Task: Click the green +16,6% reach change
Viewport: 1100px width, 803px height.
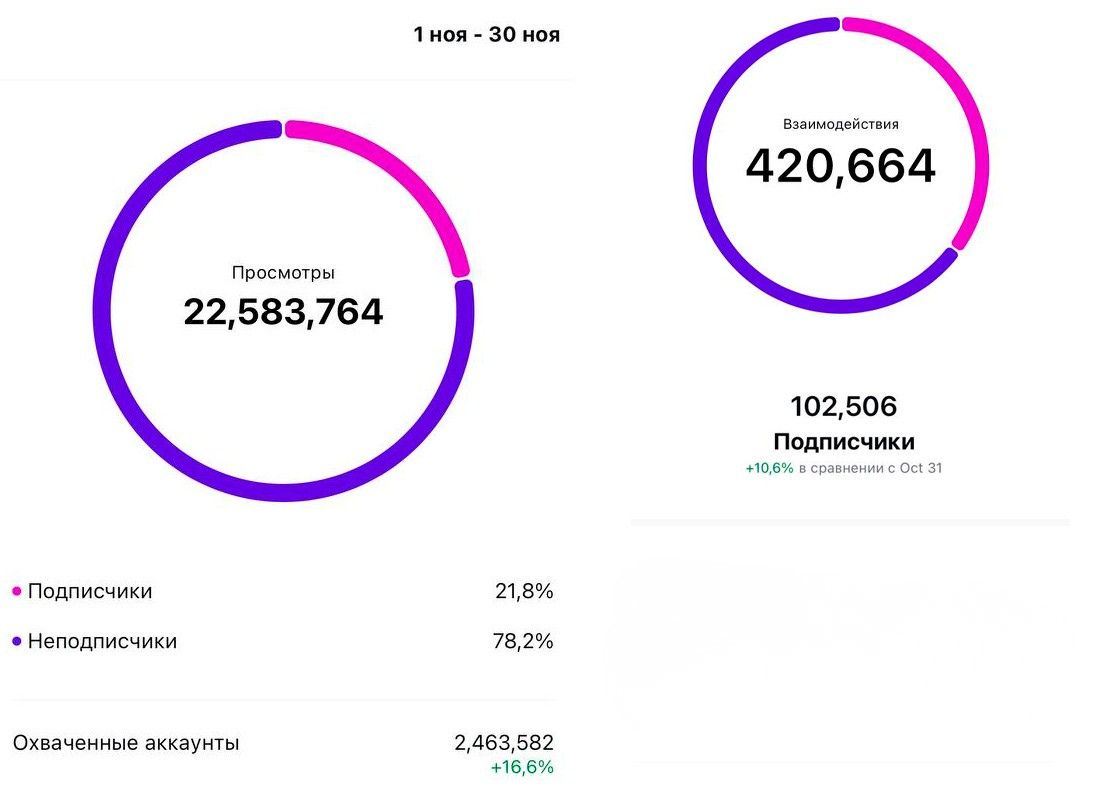Action: click(521, 767)
